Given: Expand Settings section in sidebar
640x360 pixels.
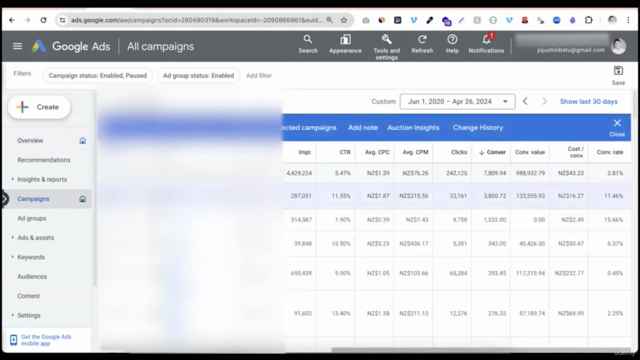Looking at the screenshot, I should (12, 315).
